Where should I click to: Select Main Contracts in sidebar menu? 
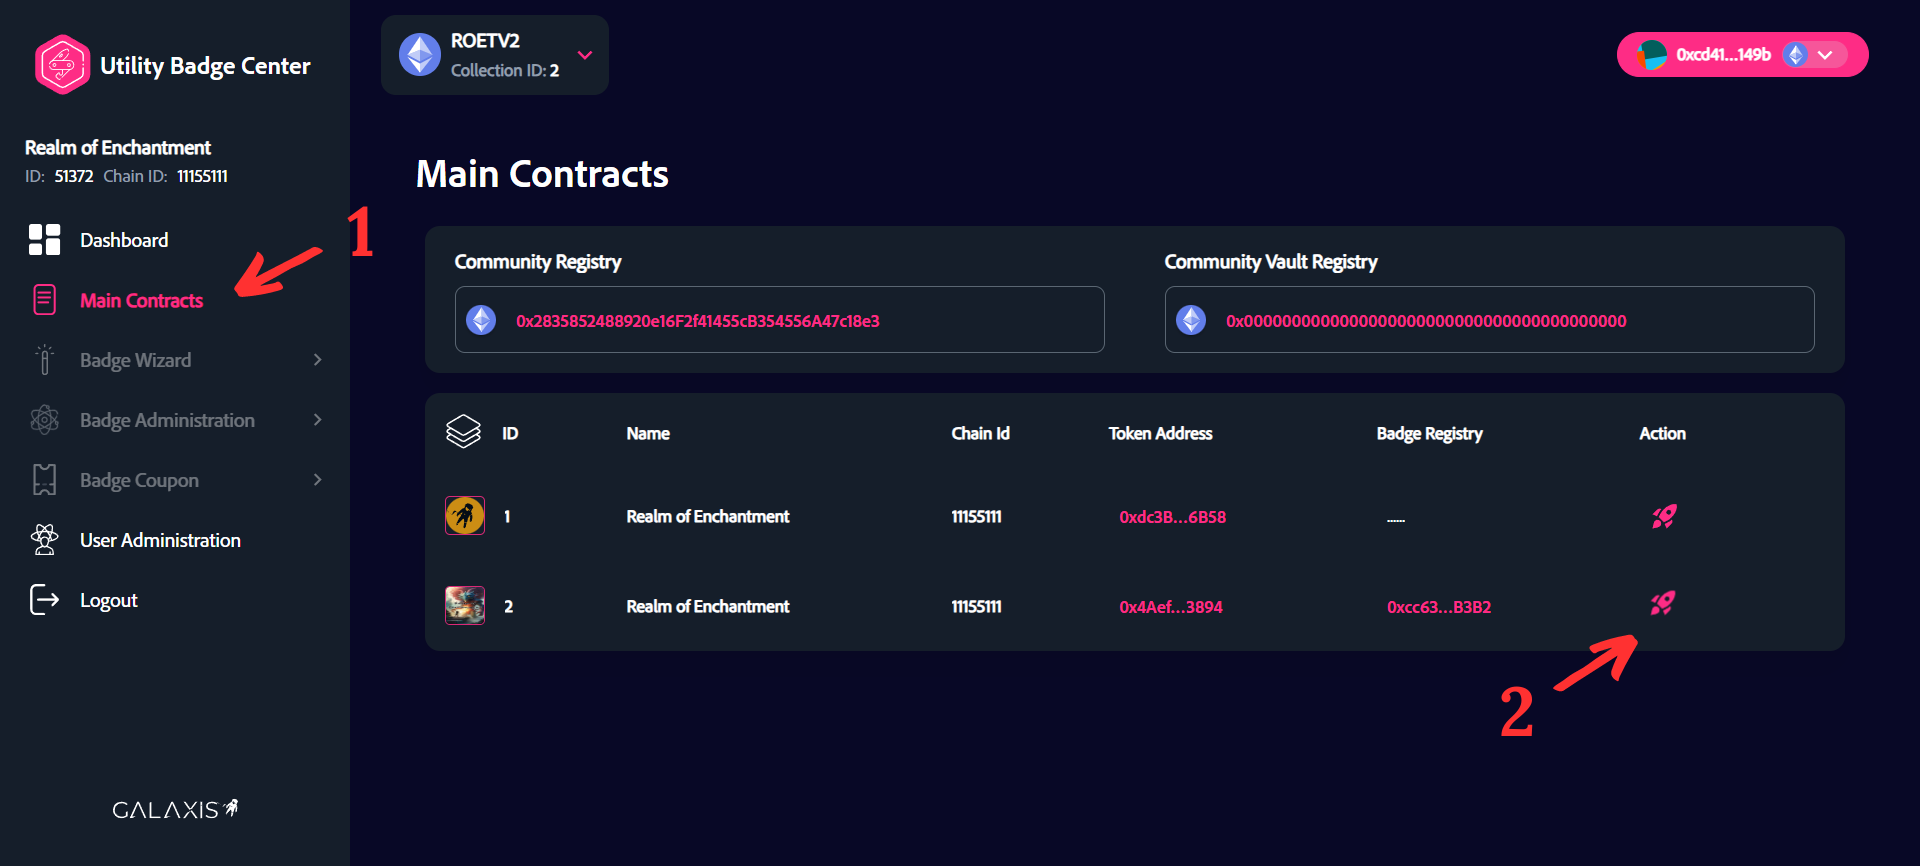click(x=141, y=301)
